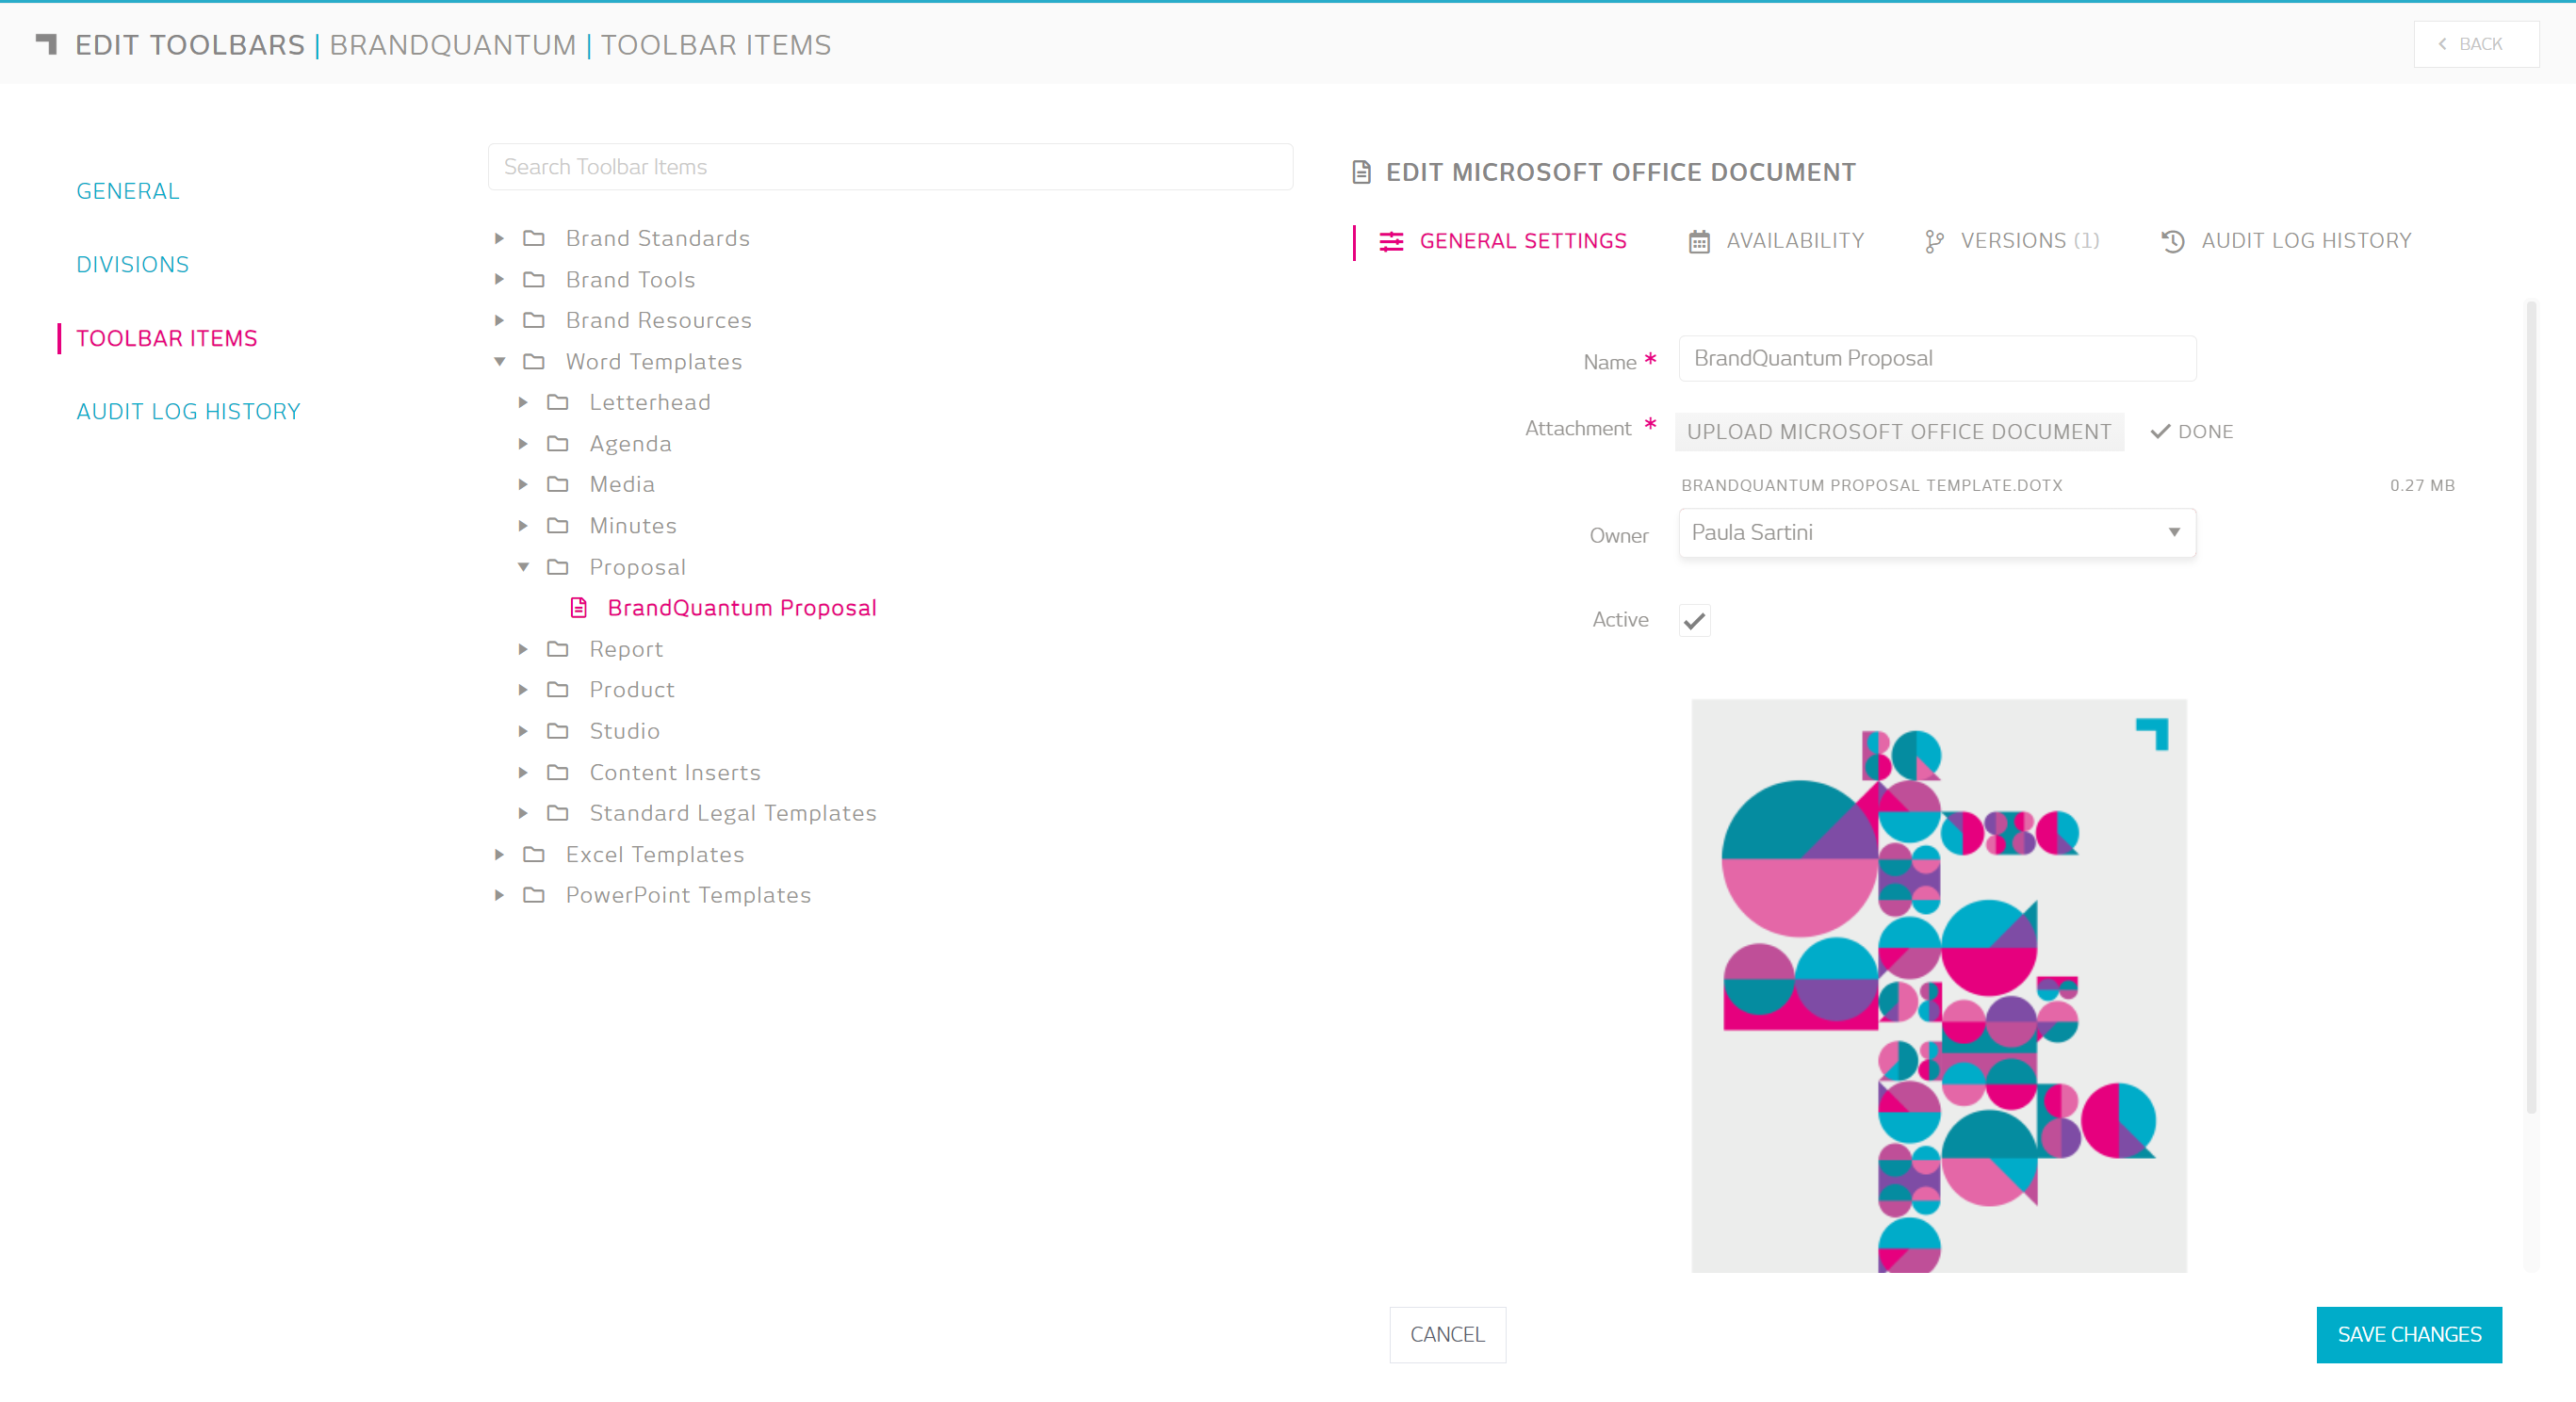2576x1402 pixels.
Task: Click the Search Toolbar Items field
Action: 890,167
